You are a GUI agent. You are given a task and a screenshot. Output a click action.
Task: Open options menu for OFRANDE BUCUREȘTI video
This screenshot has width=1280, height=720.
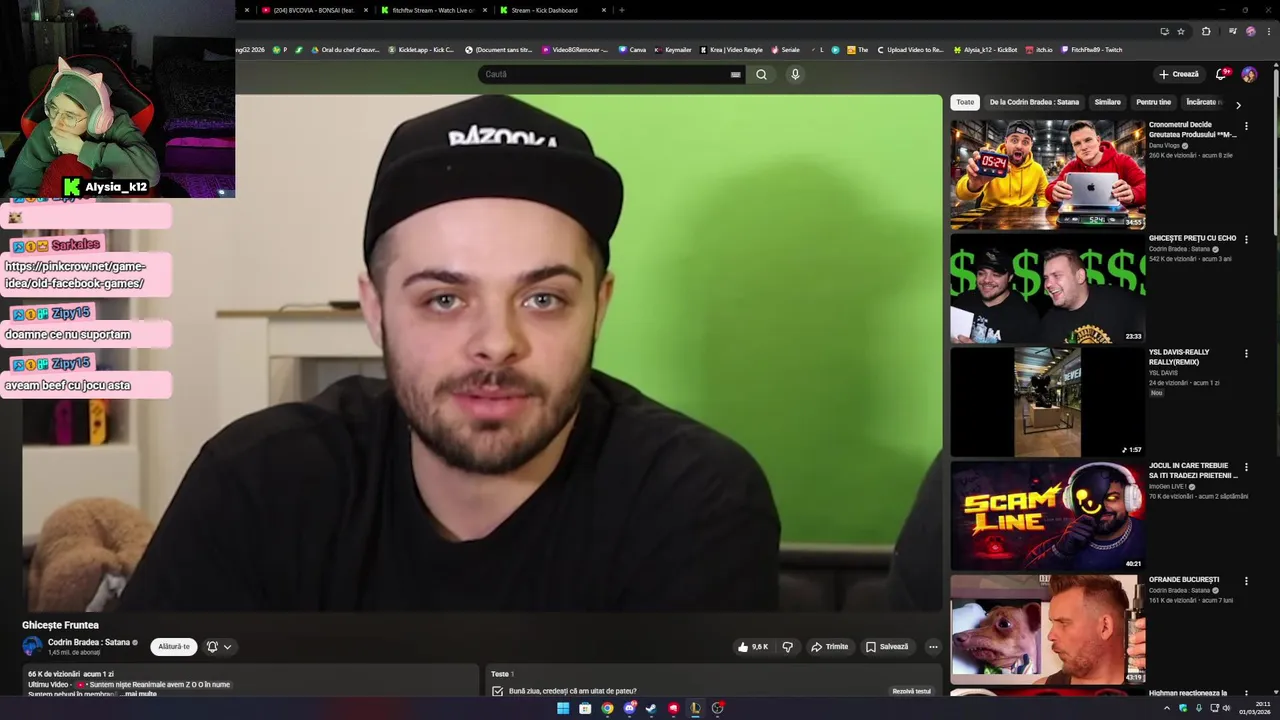pos(1246,581)
